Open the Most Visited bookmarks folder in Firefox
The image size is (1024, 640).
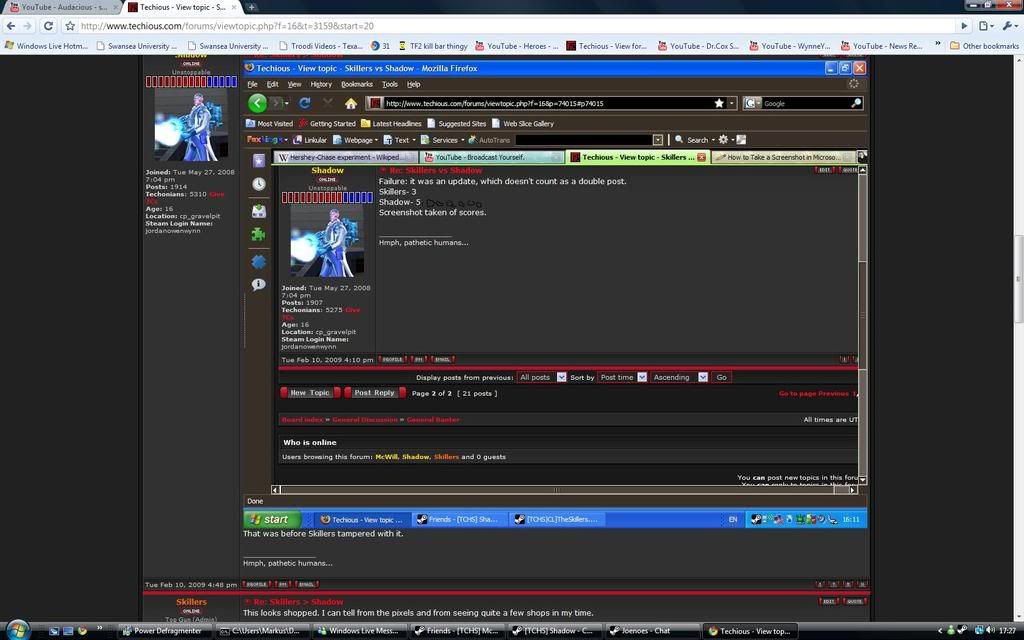pyautogui.click(x=269, y=123)
